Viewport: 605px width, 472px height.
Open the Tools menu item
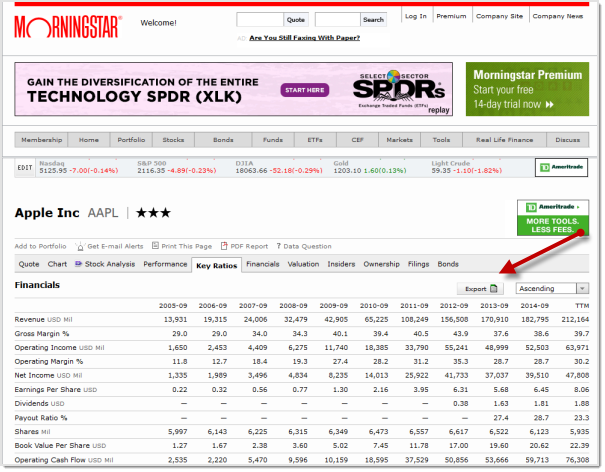click(x=441, y=140)
